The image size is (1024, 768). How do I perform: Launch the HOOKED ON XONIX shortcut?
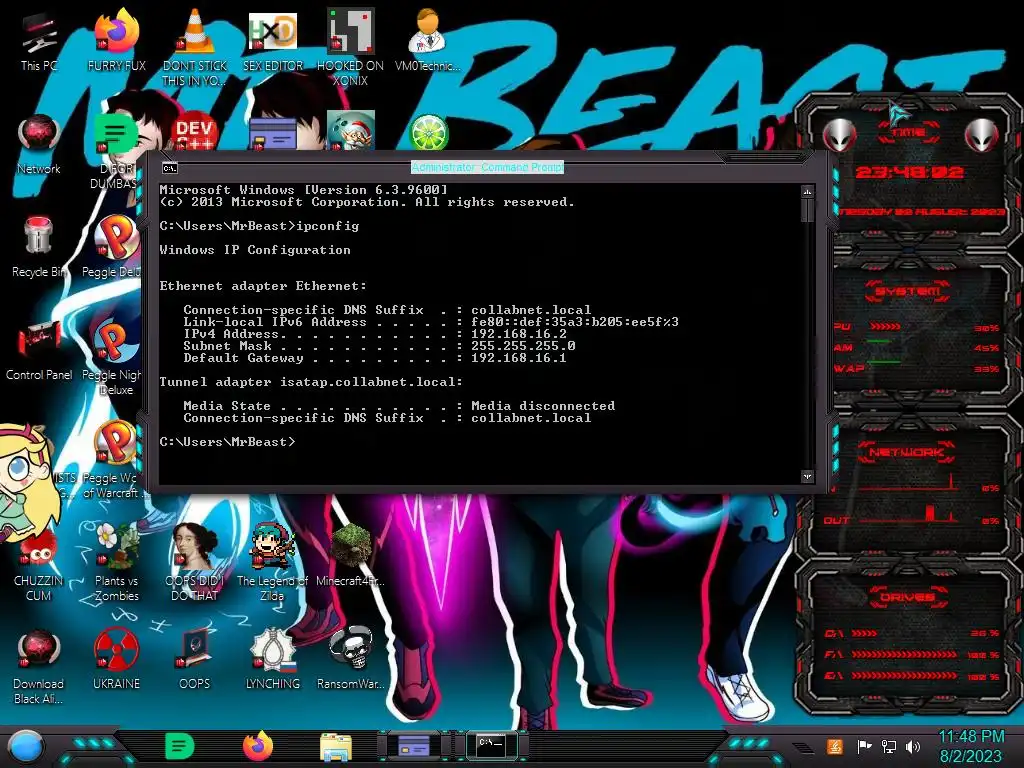(351, 46)
